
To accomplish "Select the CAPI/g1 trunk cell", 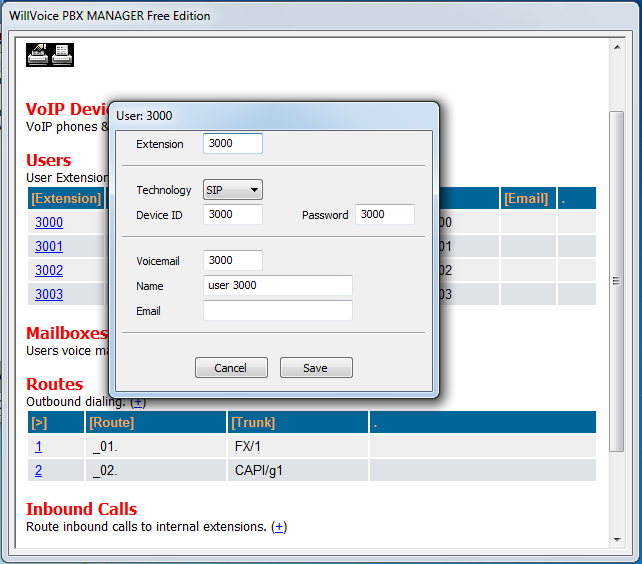I will pos(298,471).
